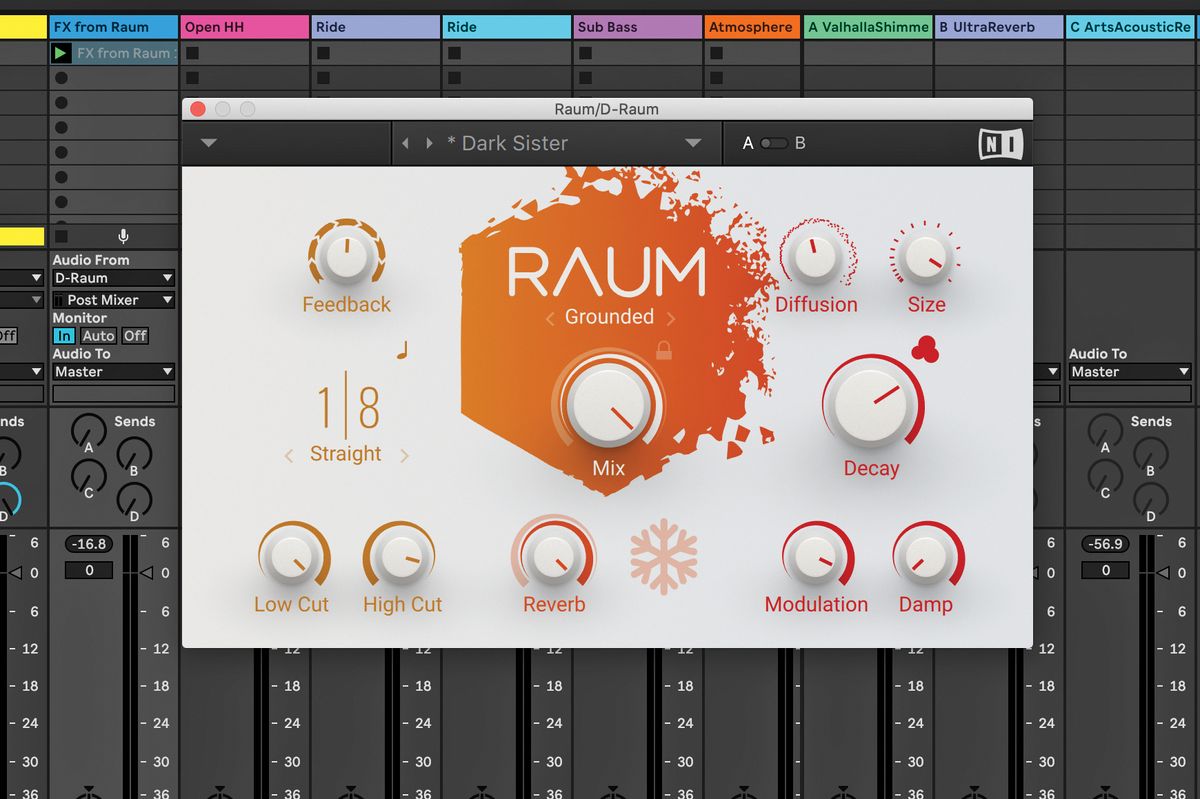Turn the Decay knob
Screen dimensions: 1200x799
pyautogui.click(x=871, y=404)
